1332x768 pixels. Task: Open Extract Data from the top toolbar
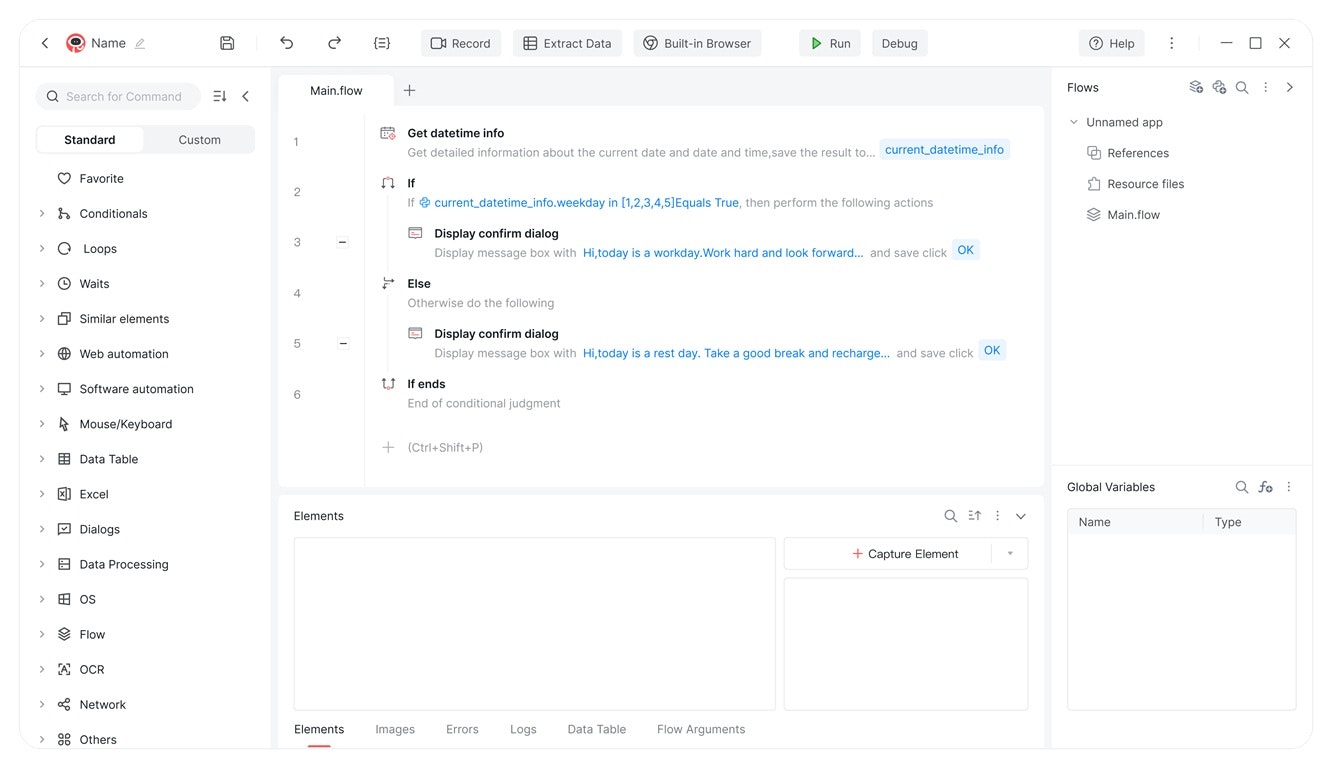pos(567,43)
